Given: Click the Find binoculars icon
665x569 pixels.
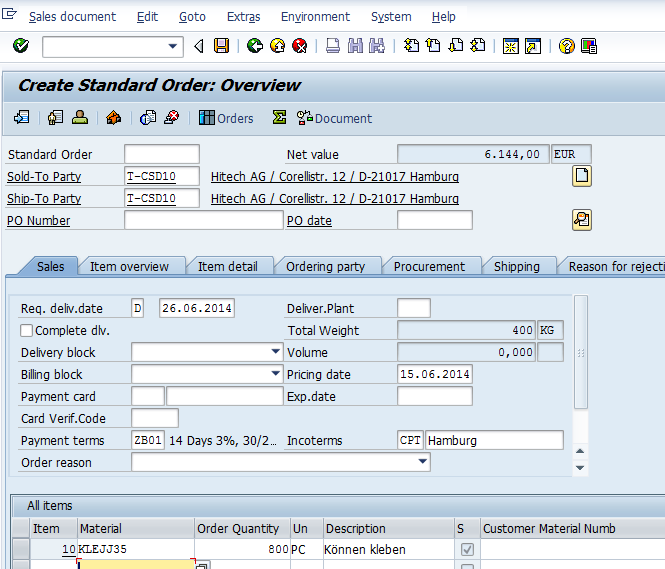Looking at the screenshot, I should pyautogui.click(x=355, y=45).
